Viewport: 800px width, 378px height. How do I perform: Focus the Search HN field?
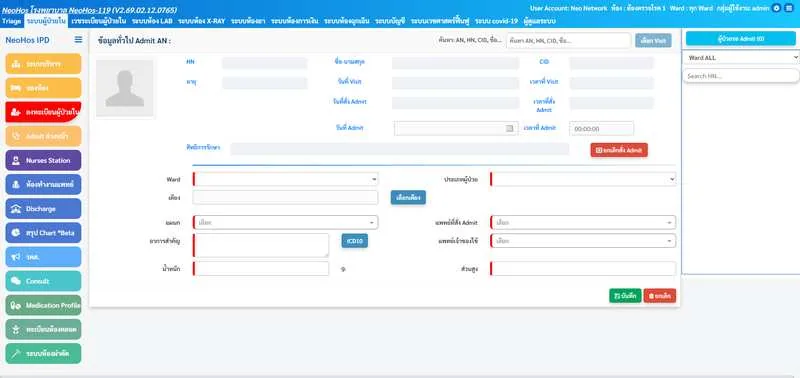tap(741, 75)
